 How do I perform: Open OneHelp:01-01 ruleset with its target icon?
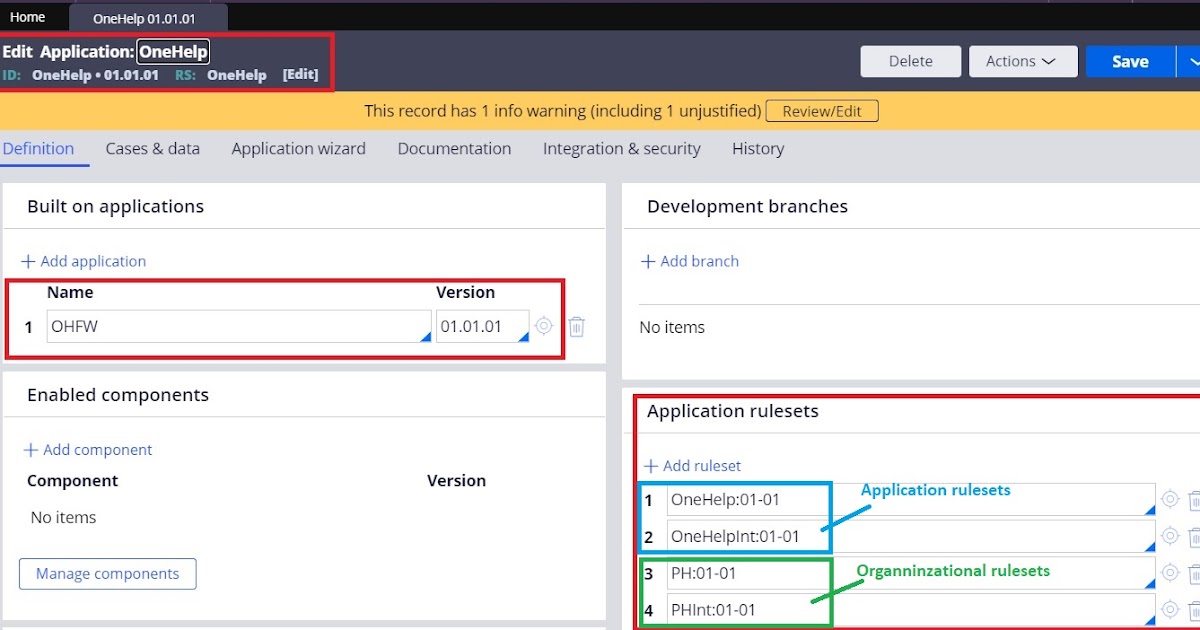(1170, 499)
